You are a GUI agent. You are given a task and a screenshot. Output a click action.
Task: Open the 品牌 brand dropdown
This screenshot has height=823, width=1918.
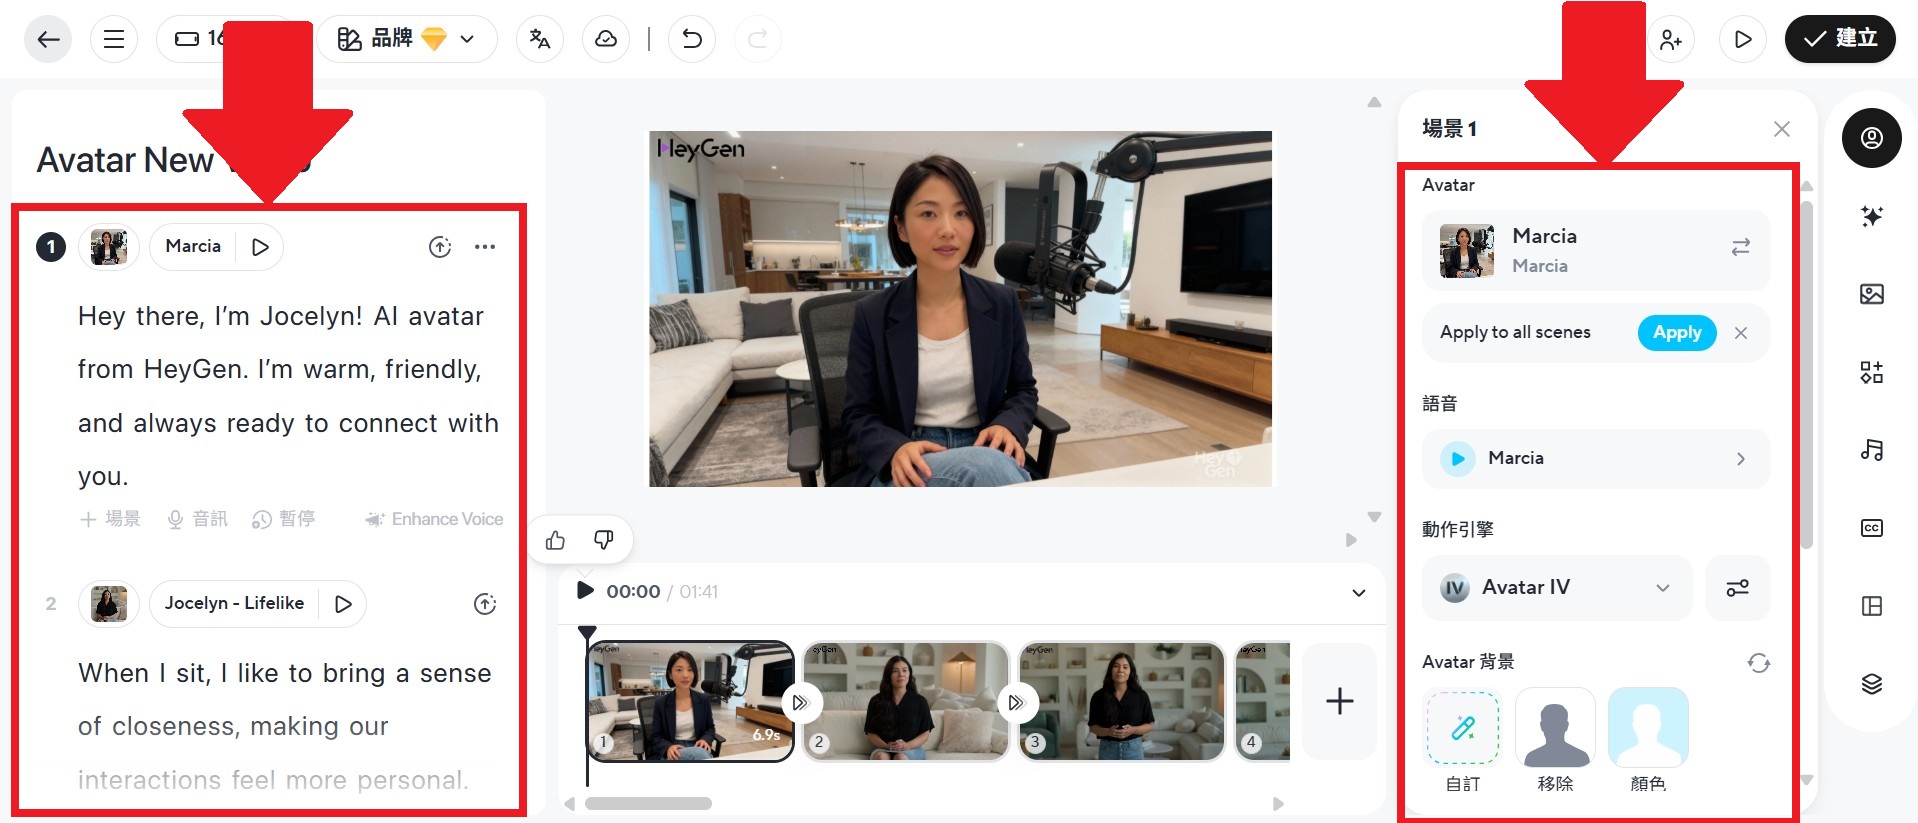click(407, 39)
